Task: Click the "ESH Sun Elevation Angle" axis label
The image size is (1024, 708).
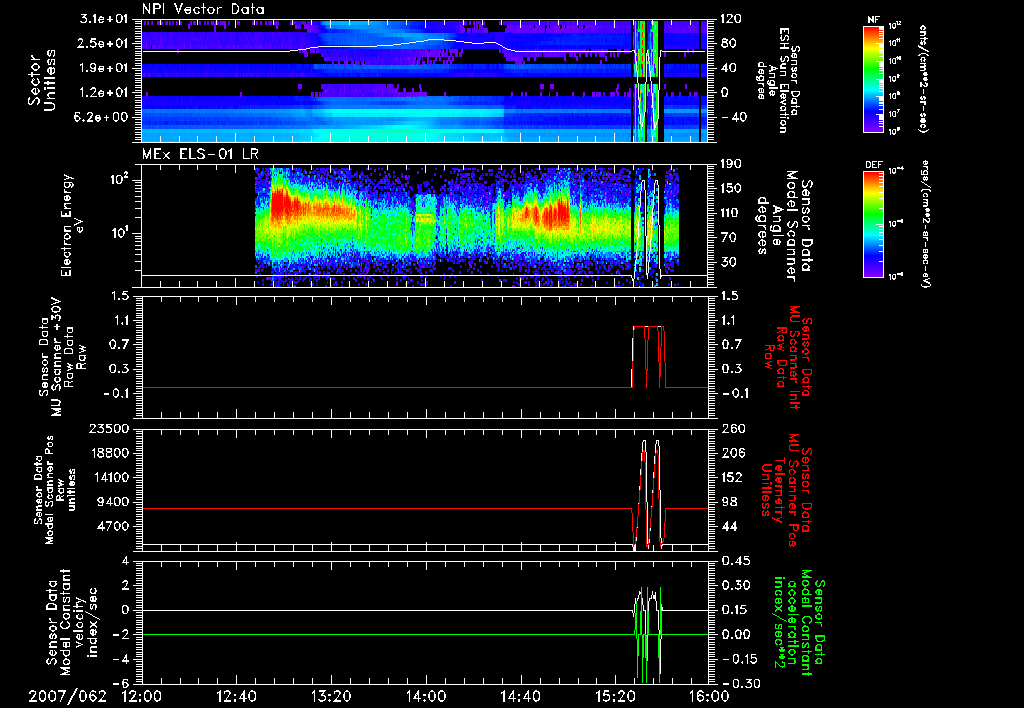Action: tap(776, 80)
